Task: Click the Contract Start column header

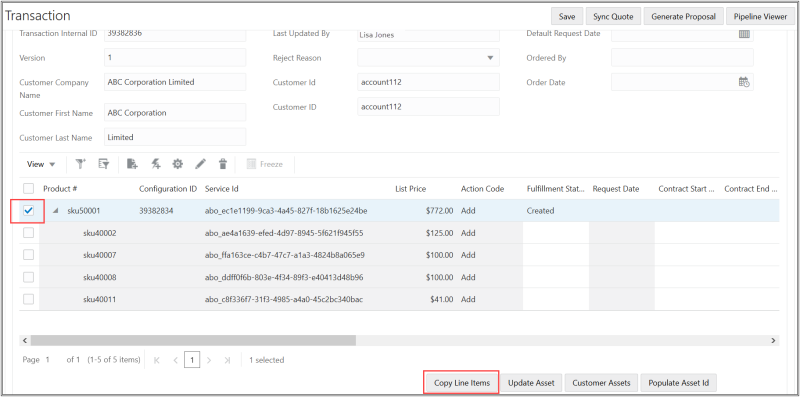Action: pos(686,189)
